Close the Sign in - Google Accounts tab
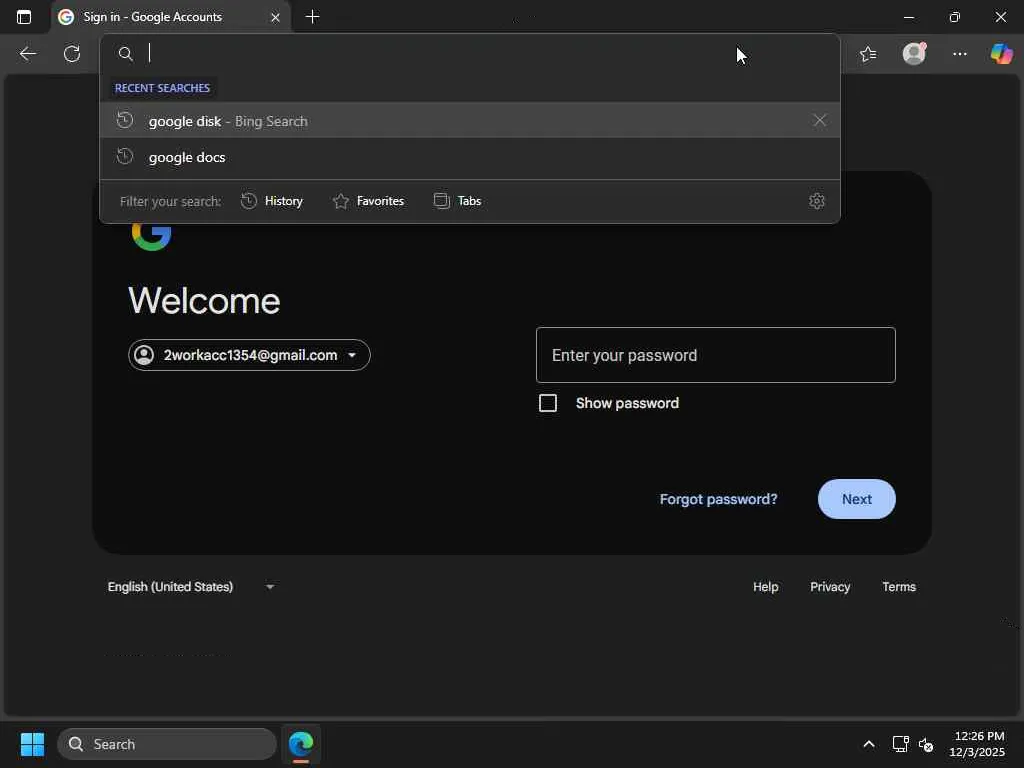Image resolution: width=1024 pixels, height=768 pixels. tap(276, 18)
